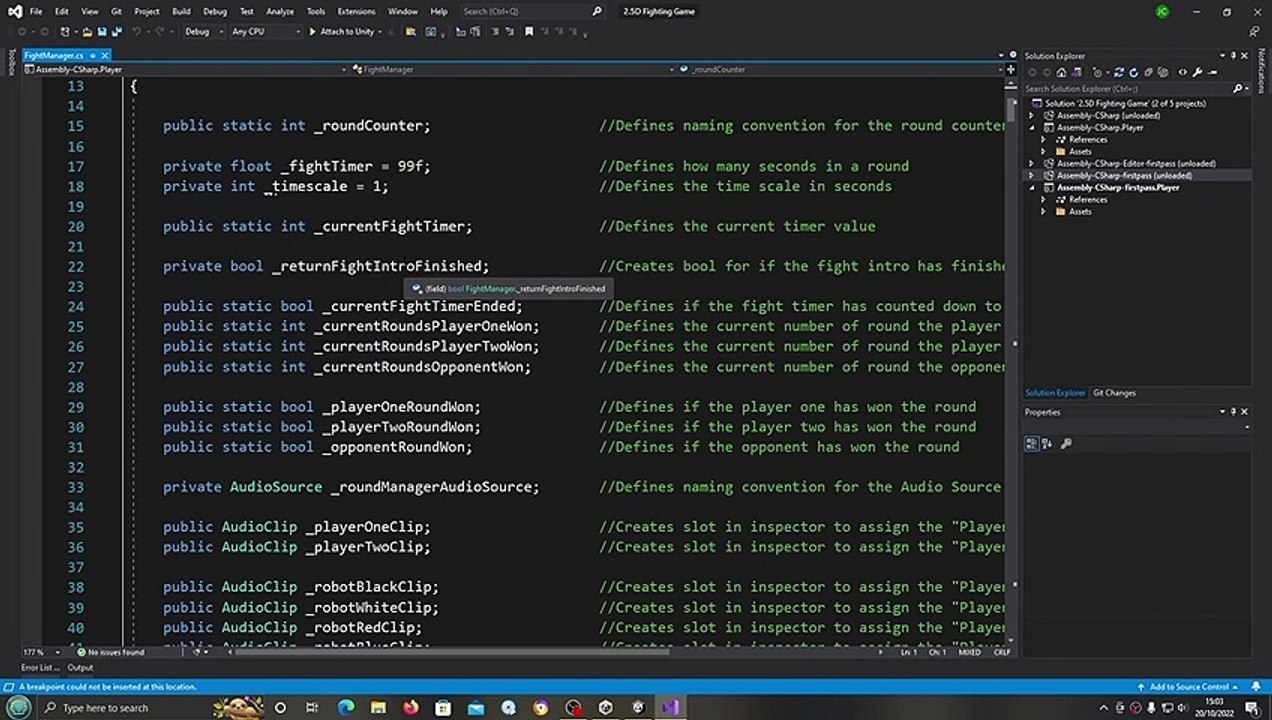This screenshot has width=1272, height=720.
Task: Expand the Assembly-CSharp (unloaded) project node
Action: pos(1032,115)
